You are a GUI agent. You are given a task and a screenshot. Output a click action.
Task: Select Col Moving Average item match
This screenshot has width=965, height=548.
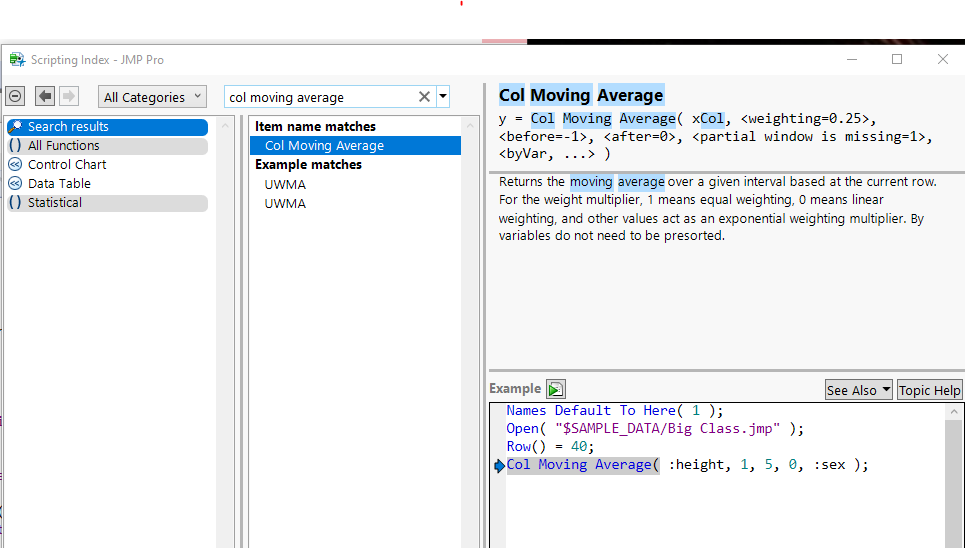coord(324,146)
